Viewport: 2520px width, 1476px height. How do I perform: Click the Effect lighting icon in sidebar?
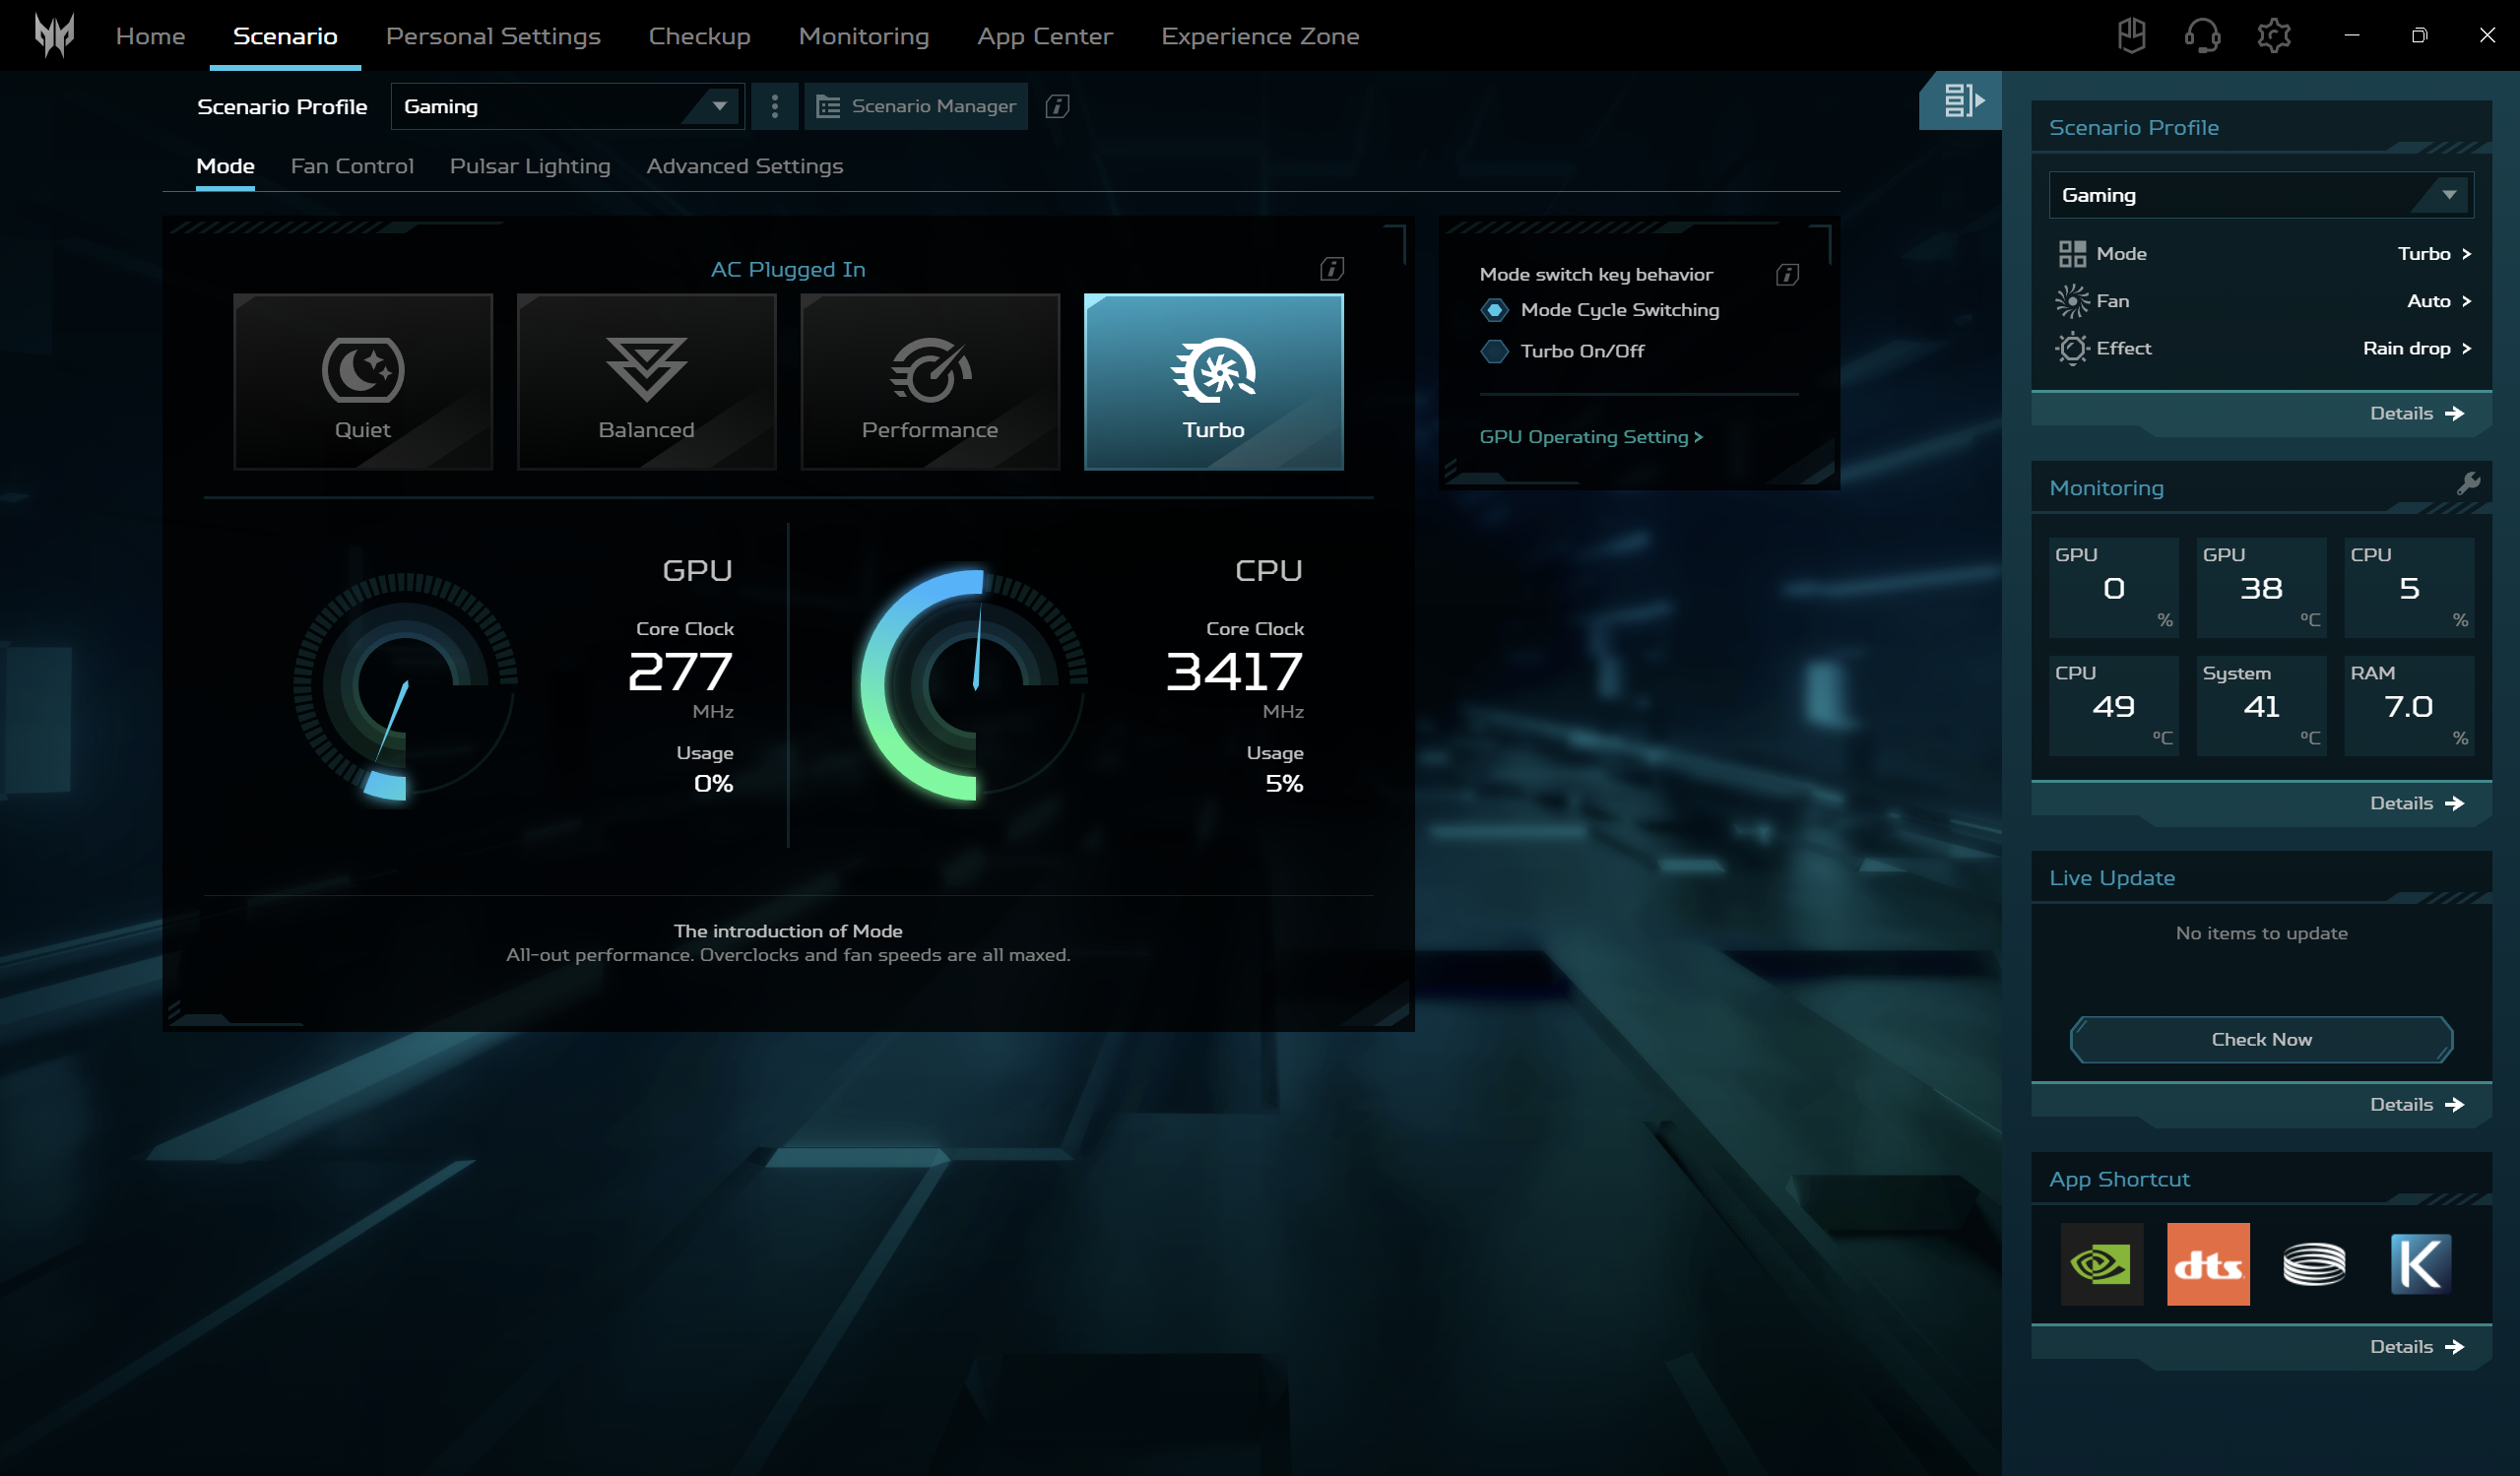point(2072,348)
